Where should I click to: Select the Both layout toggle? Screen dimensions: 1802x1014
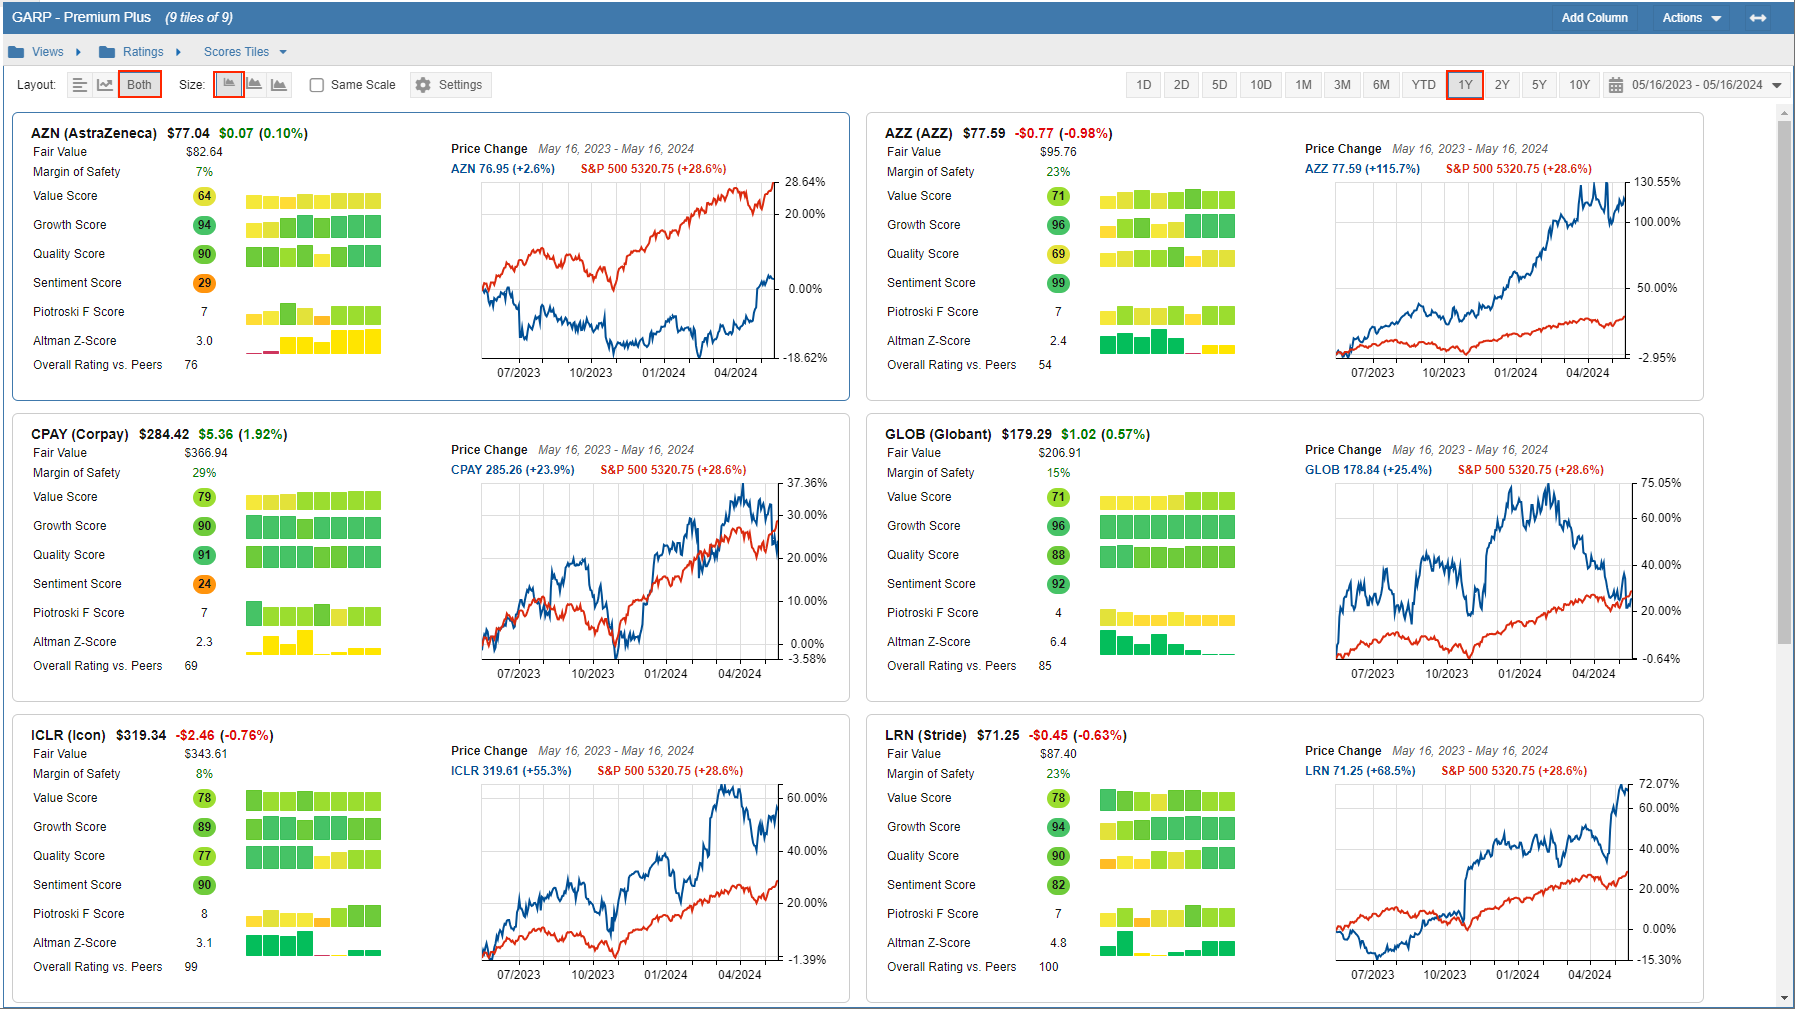pyautogui.click(x=140, y=85)
